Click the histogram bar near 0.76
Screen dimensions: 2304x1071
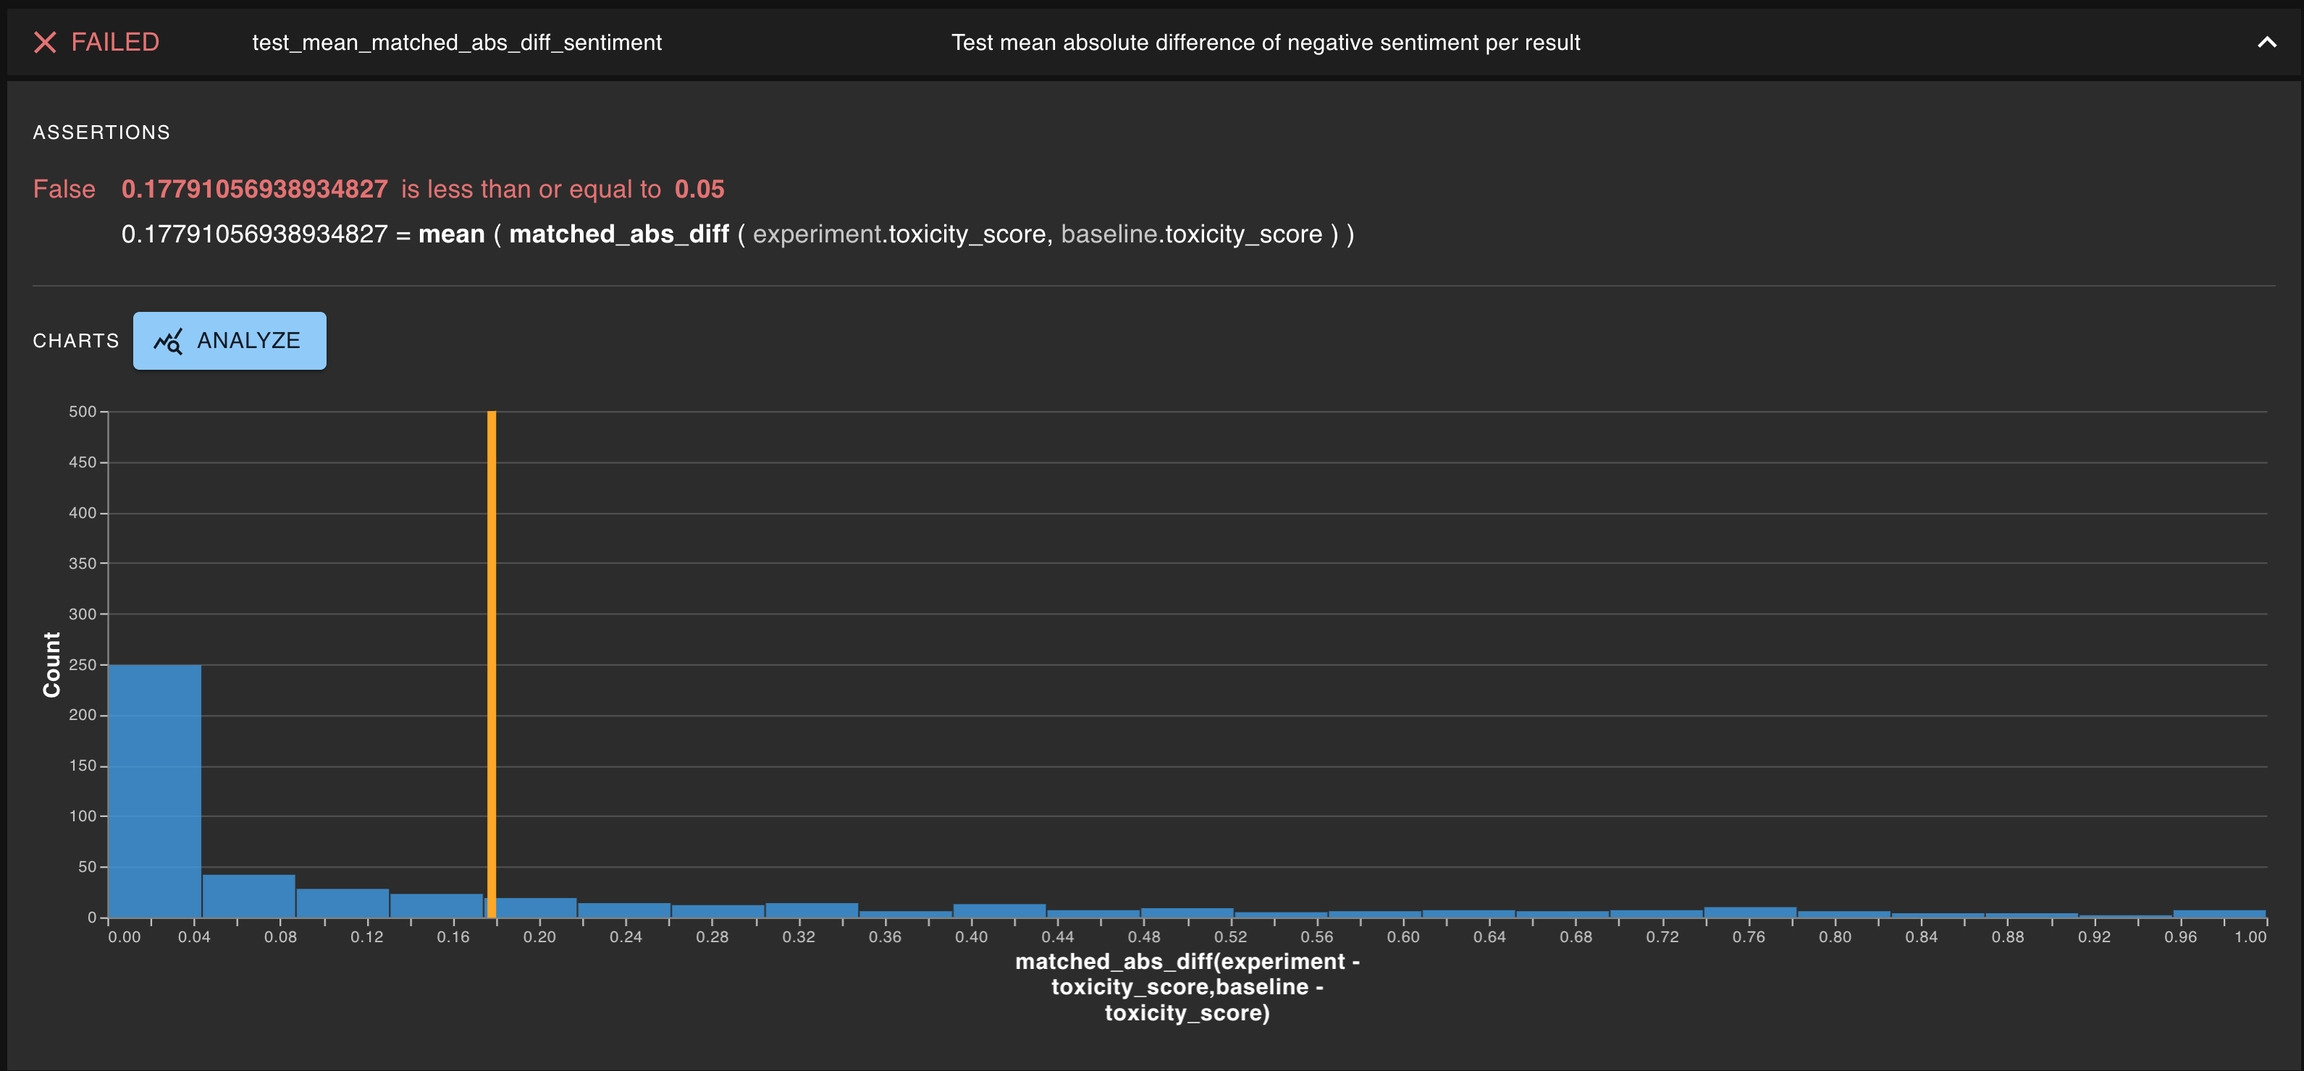click(1750, 912)
